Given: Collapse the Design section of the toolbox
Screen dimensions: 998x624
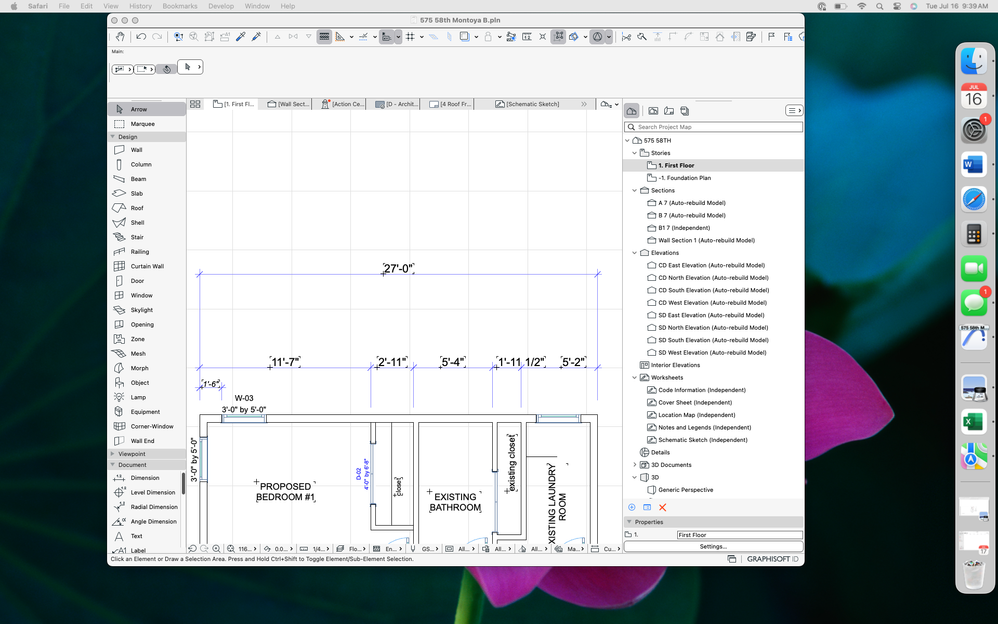Looking at the screenshot, I should 112,137.
